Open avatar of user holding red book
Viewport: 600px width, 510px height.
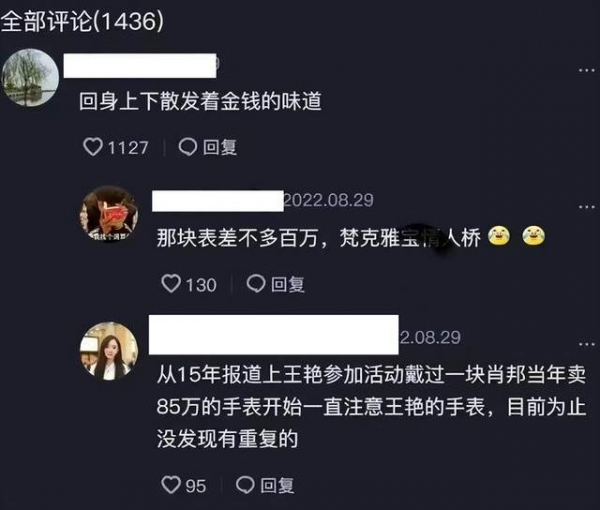(x=109, y=214)
